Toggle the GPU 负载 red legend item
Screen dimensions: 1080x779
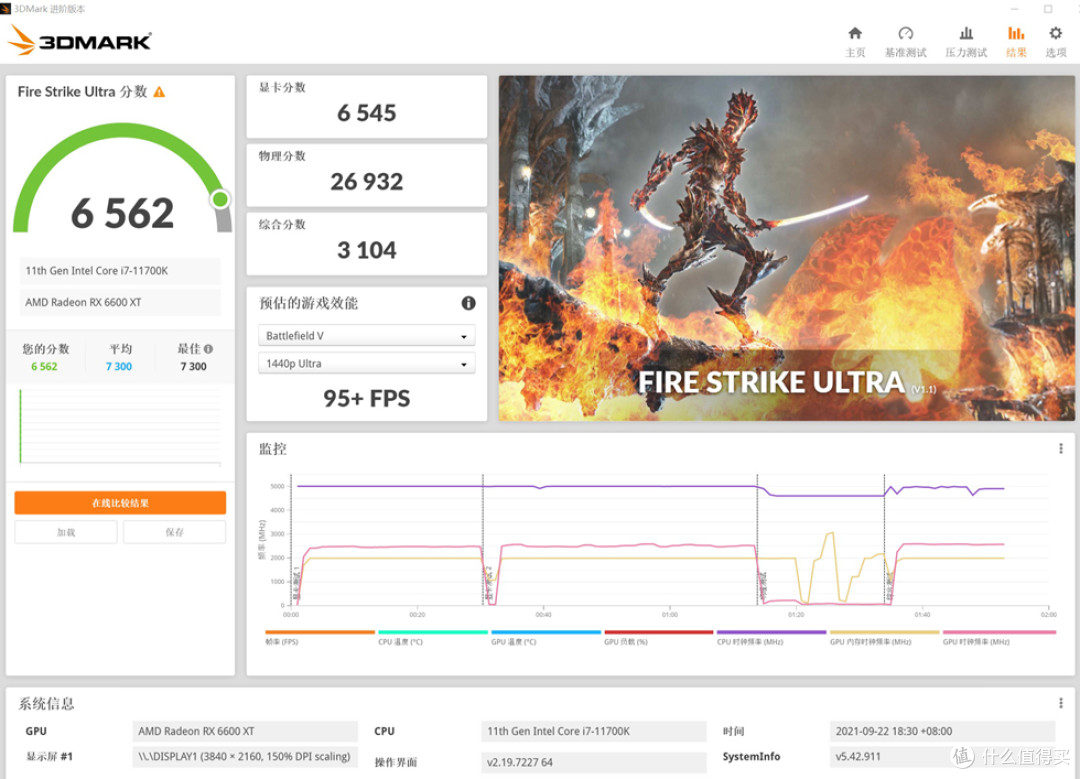pyautogui.click(x=658, y=638)
